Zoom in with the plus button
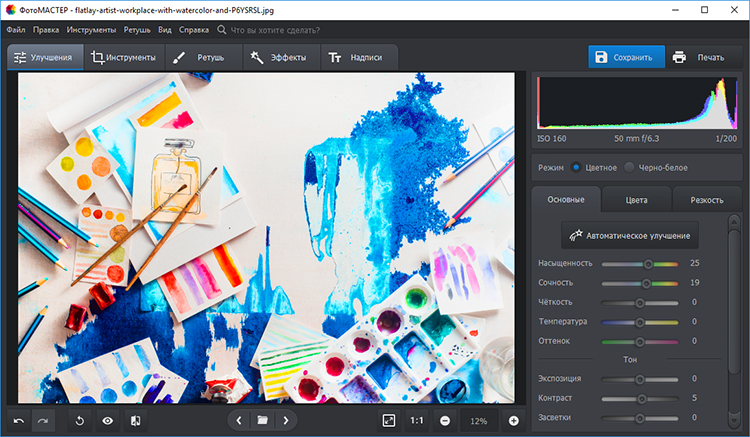The height and width of the screenshot is (437, 750). tap(514, 421)
